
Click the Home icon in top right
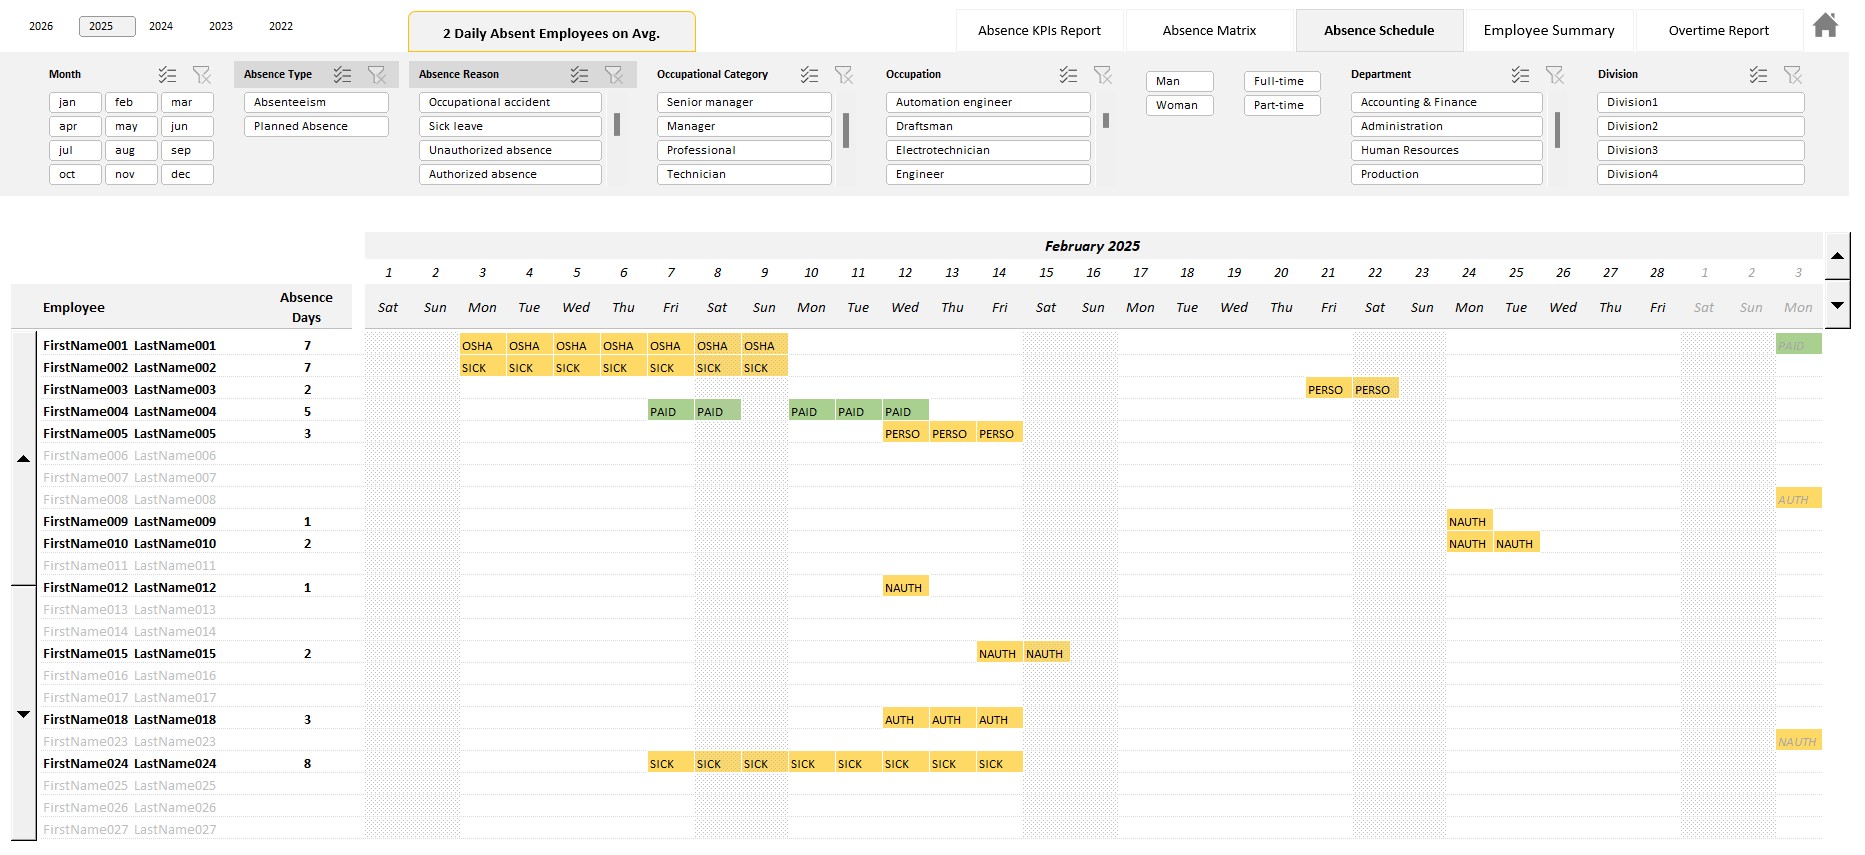point(1825,26)
